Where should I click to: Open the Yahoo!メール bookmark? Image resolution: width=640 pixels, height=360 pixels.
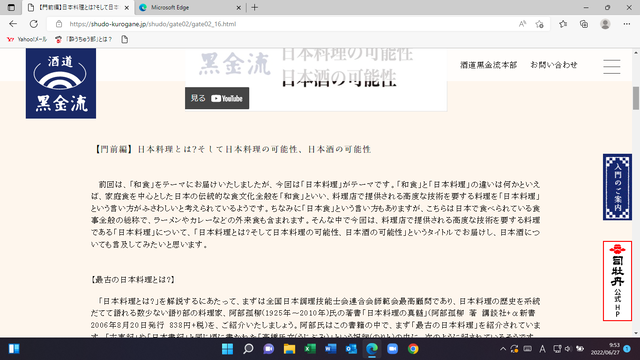tap(27, 39)
